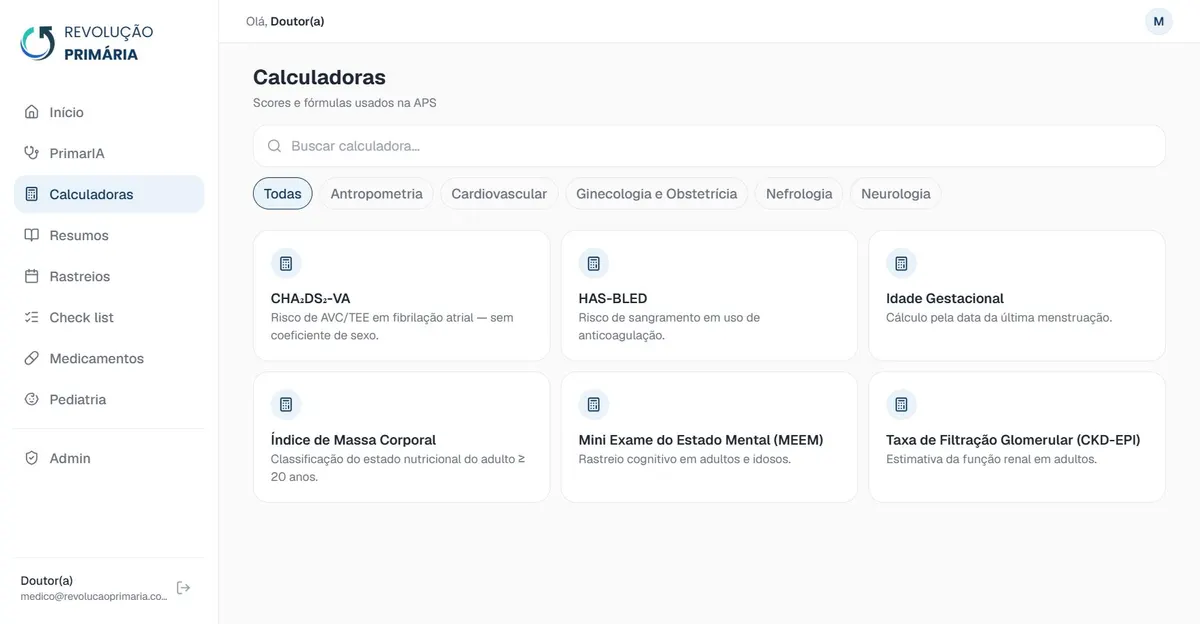Click the Medicamentos pill icon

click(31, 358)
